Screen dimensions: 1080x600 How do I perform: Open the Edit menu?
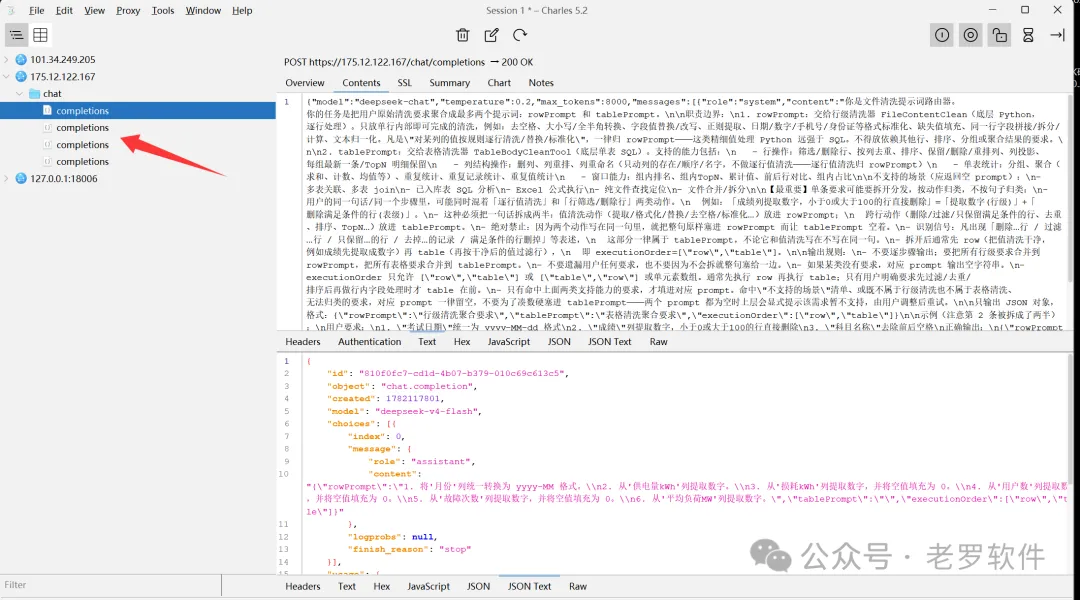coord(64,10)
